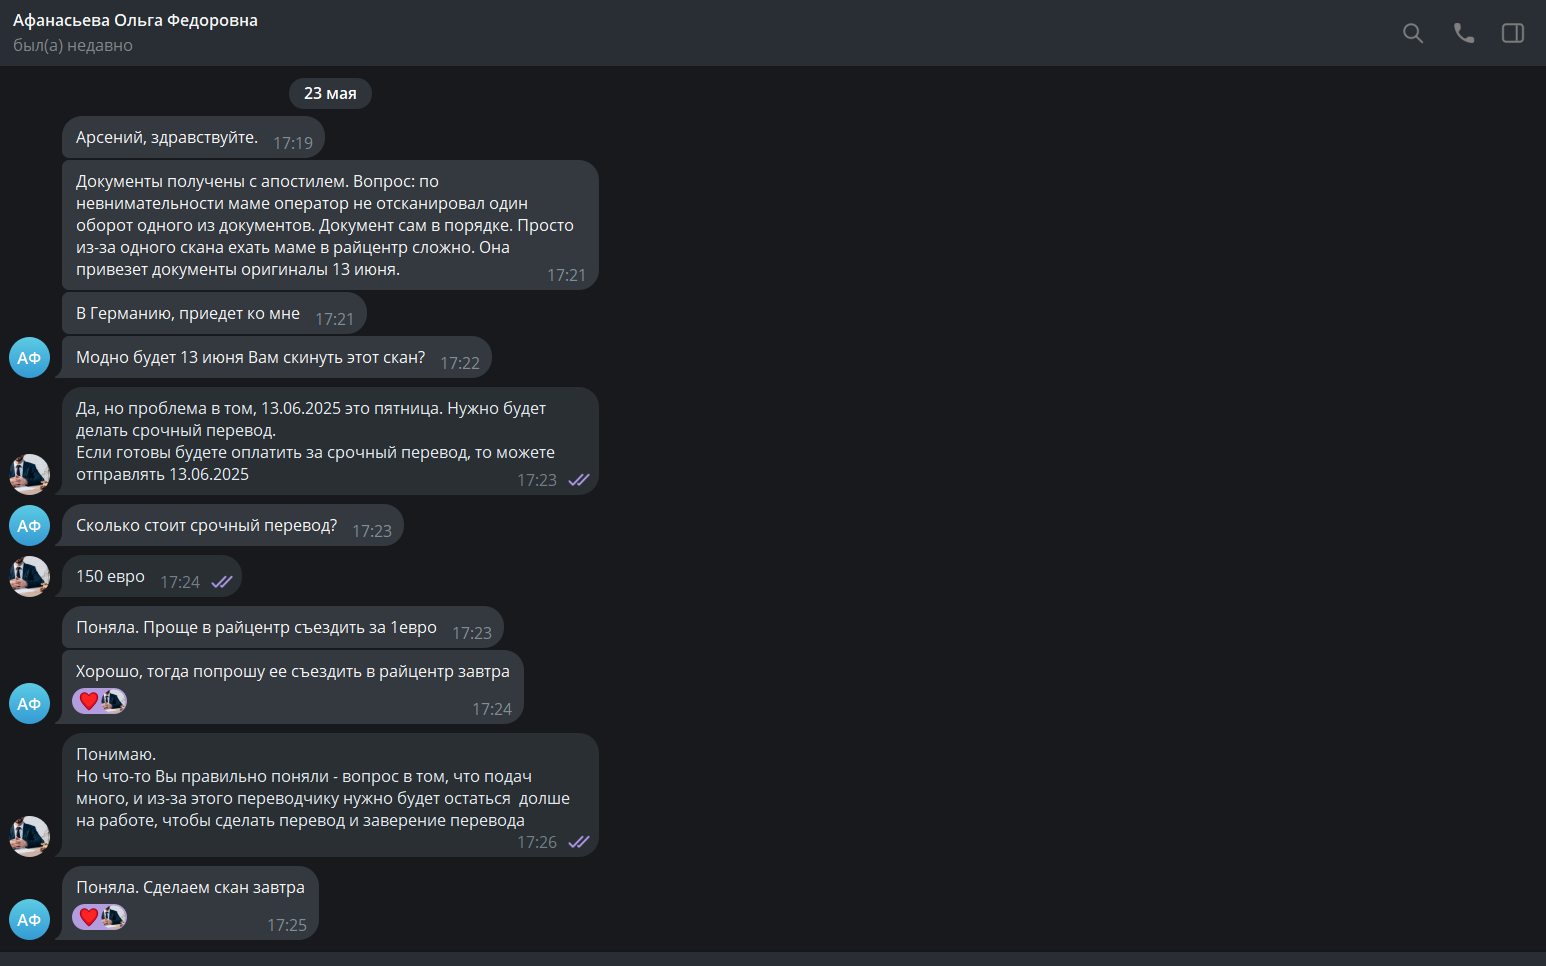The height and width of the screenshot is (966, 1546).
Task: Toggle heart reaction on the райцентр завтра message
Action: pos(89,701)
